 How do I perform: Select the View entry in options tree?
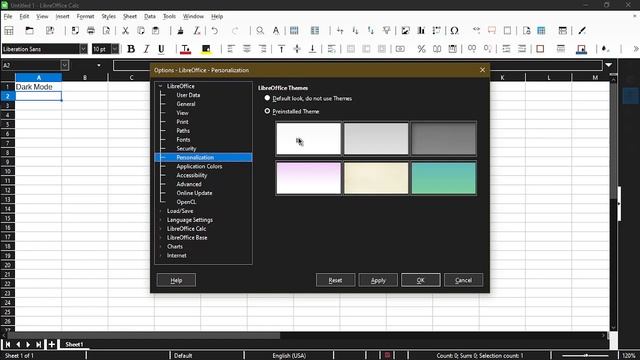[182, 113]
